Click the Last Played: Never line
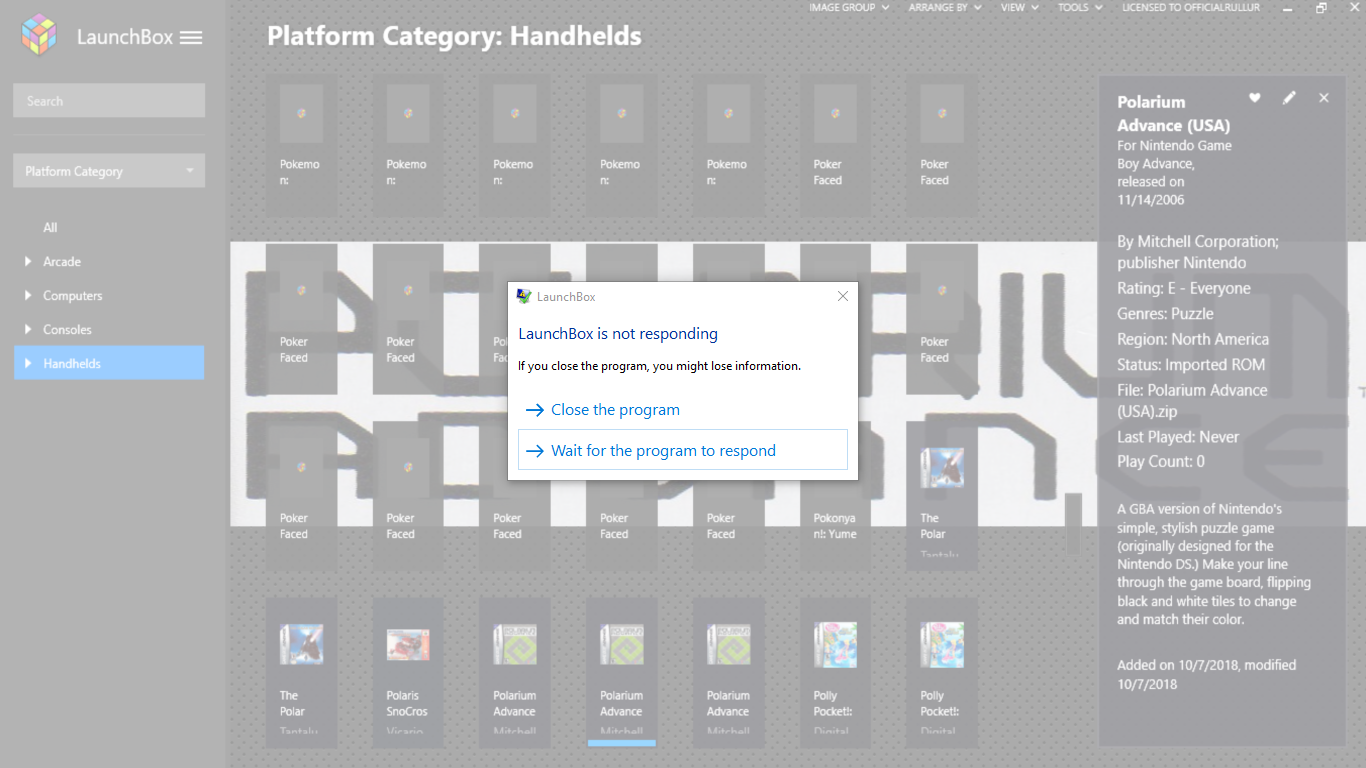 coord(1178,437)
